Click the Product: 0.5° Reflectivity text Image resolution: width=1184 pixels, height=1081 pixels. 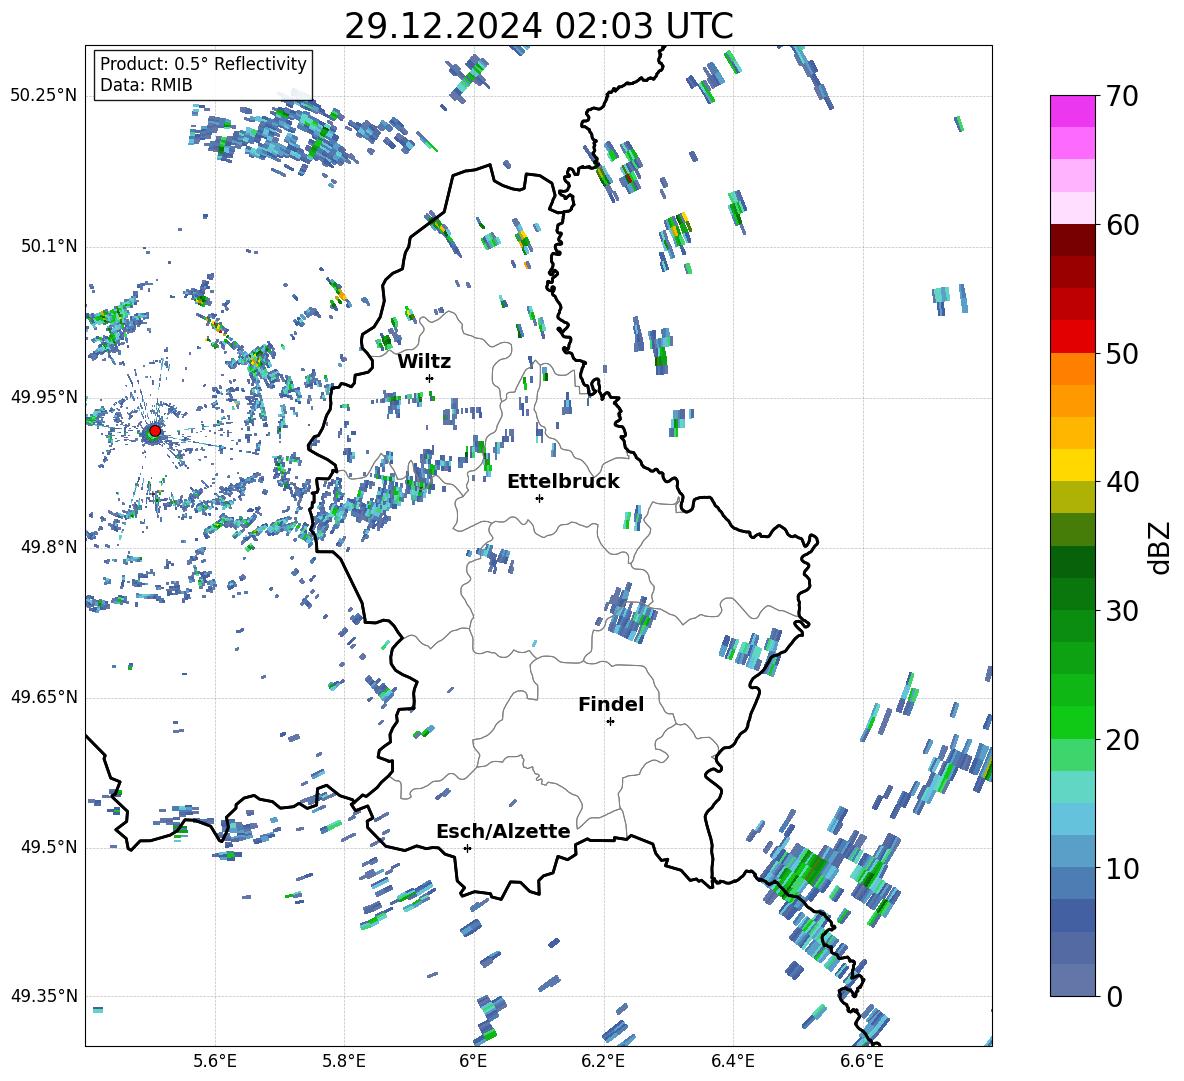click(203, 63)
